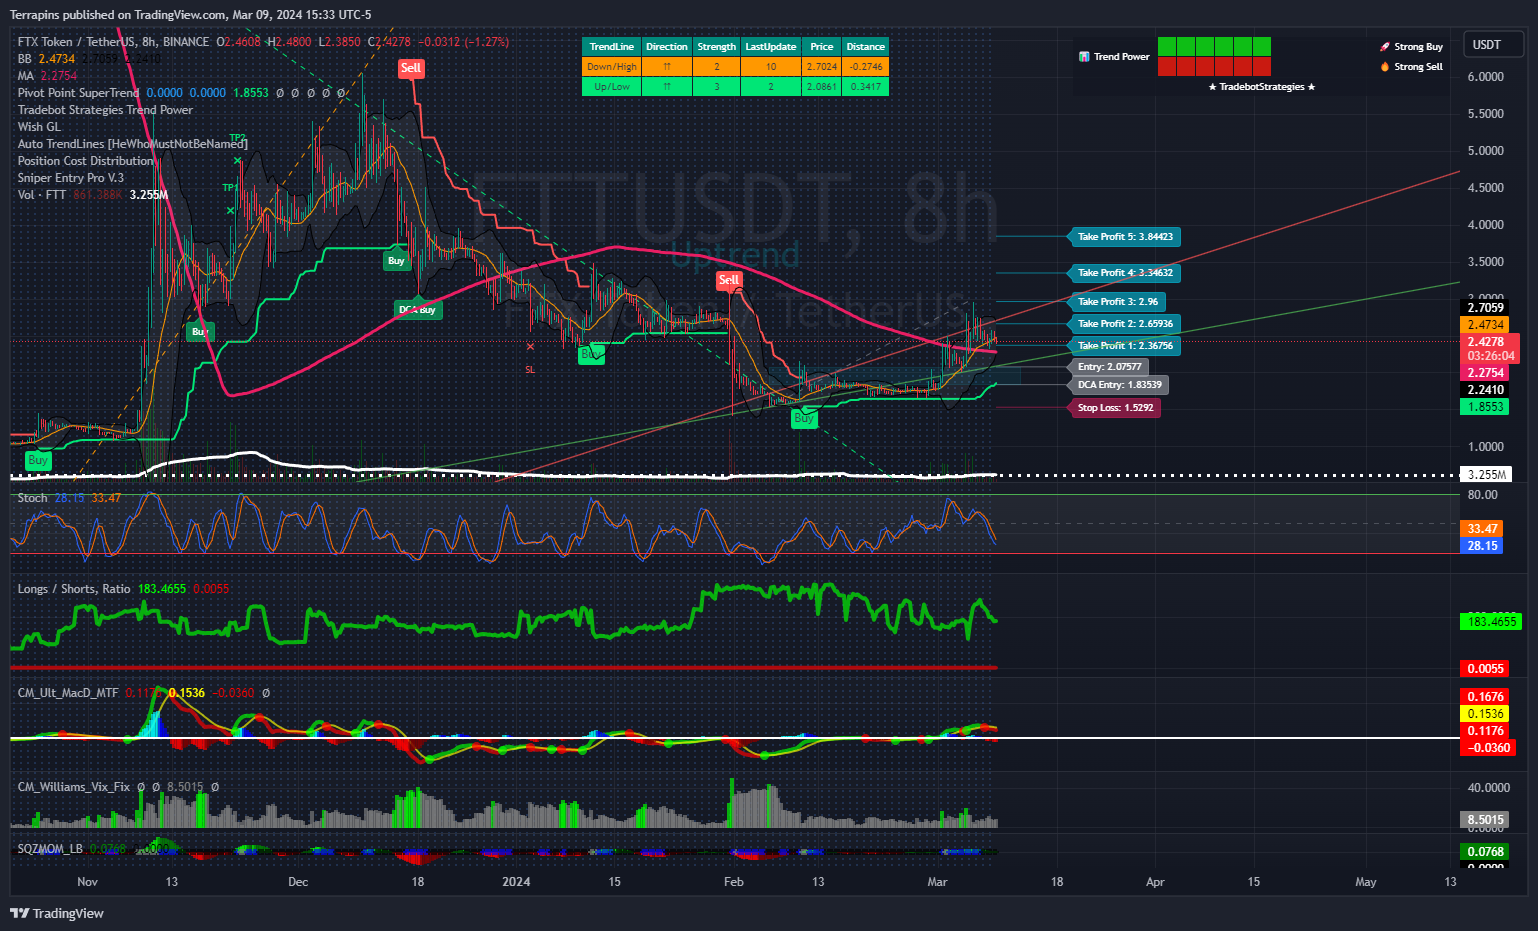Click the 2024 label on time axis

tap(516, 882)
